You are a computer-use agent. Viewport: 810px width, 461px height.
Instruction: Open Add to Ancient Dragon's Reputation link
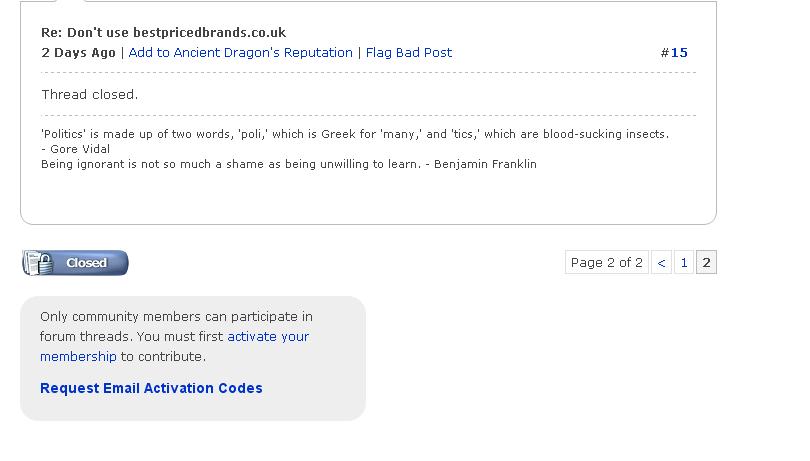[x=240, y=53]
